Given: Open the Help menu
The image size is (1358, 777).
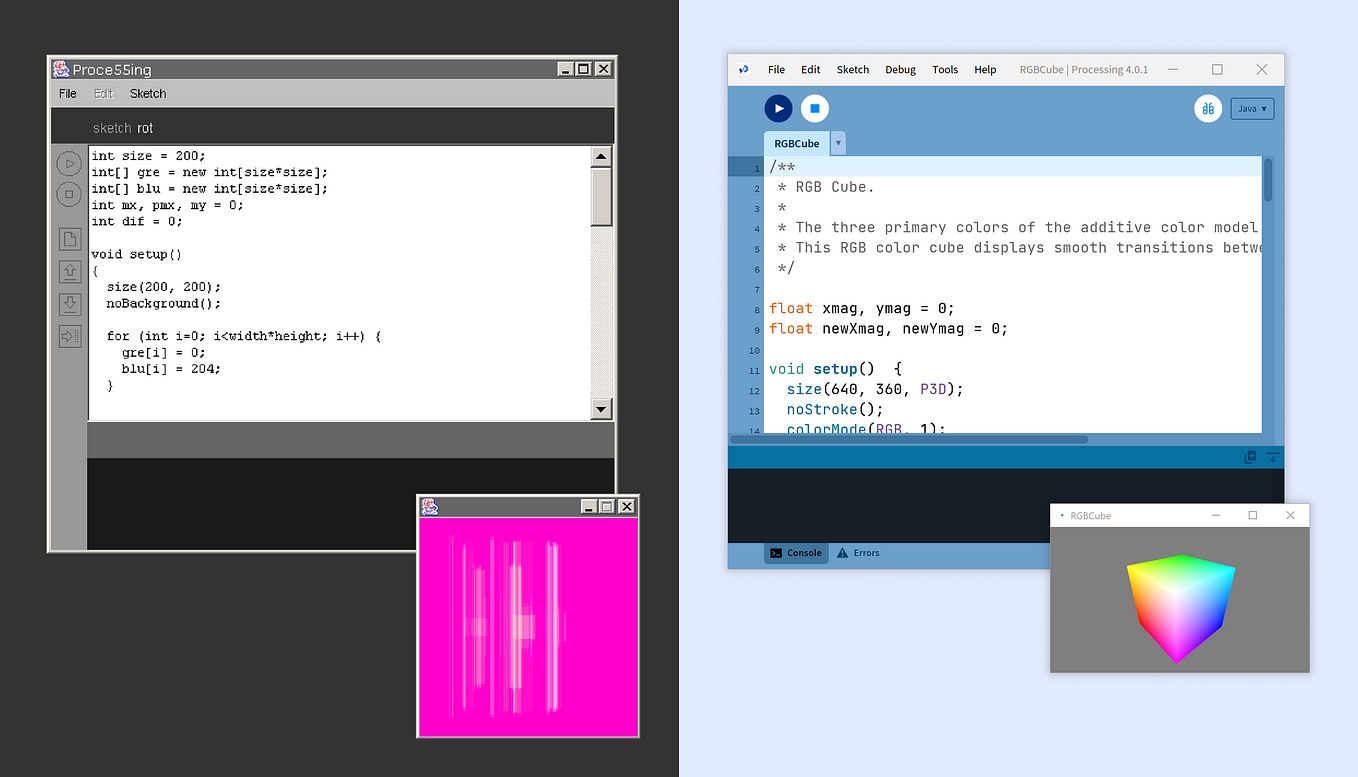Looking at the screenshot, I should pyautogui.click(x=985, y=69).
